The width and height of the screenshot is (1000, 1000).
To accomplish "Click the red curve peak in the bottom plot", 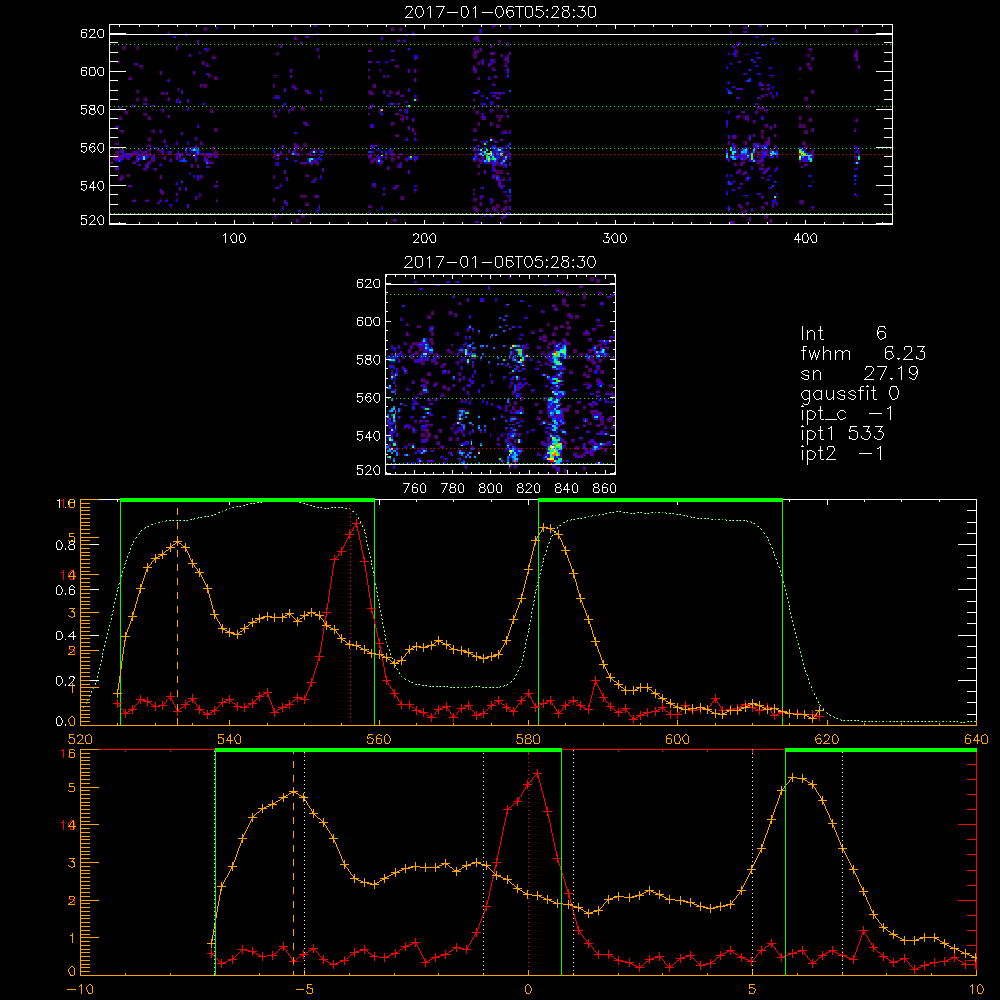I will pos(537,773).
